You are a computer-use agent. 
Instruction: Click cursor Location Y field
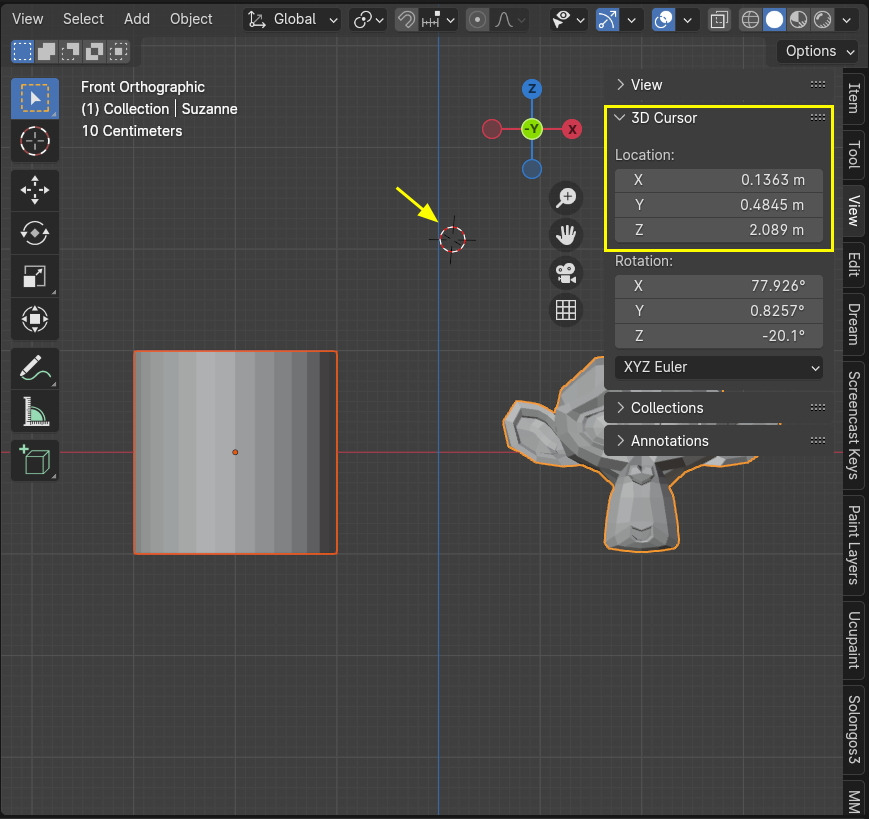point(719,205)
